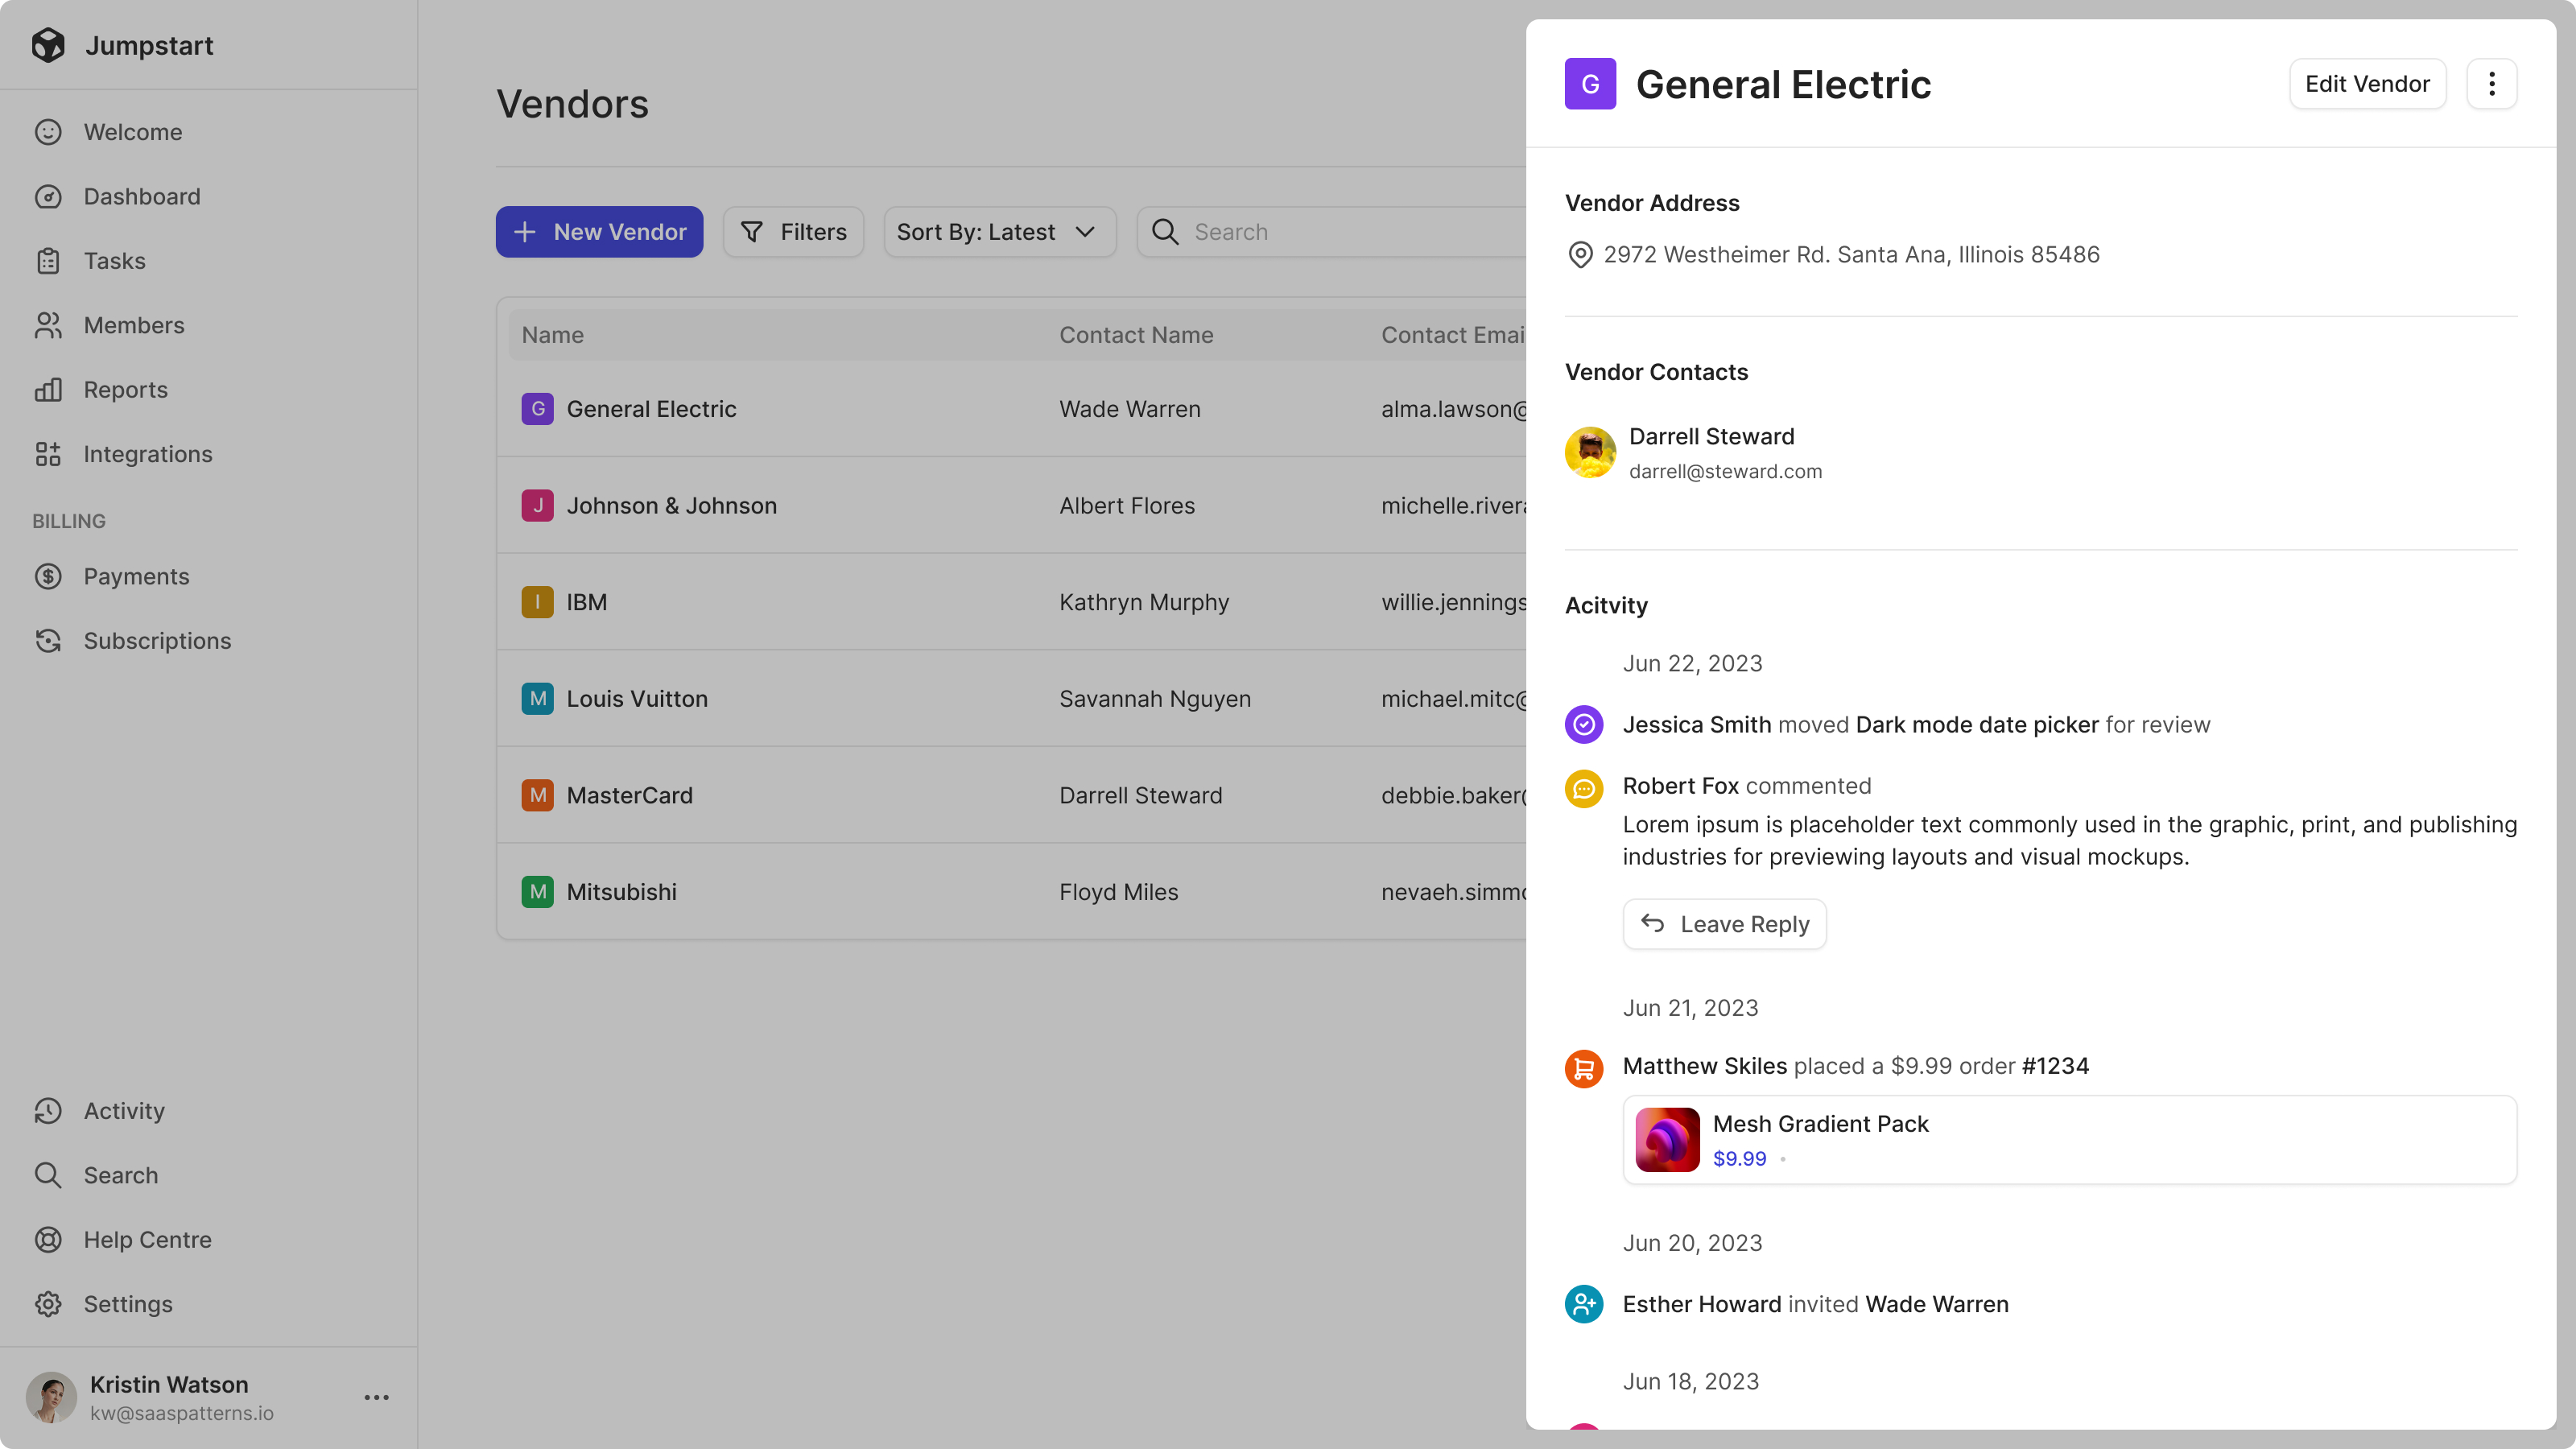The image size is (2576, 1449).
Task: Select Members in the sidebar
Action: click(x=133, y=325)
